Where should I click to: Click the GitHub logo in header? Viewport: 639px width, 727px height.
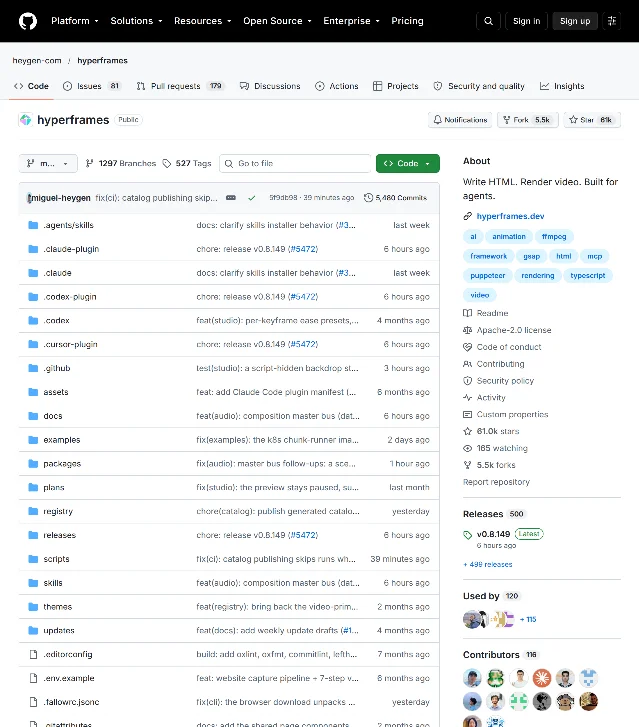tap(28, 21)
